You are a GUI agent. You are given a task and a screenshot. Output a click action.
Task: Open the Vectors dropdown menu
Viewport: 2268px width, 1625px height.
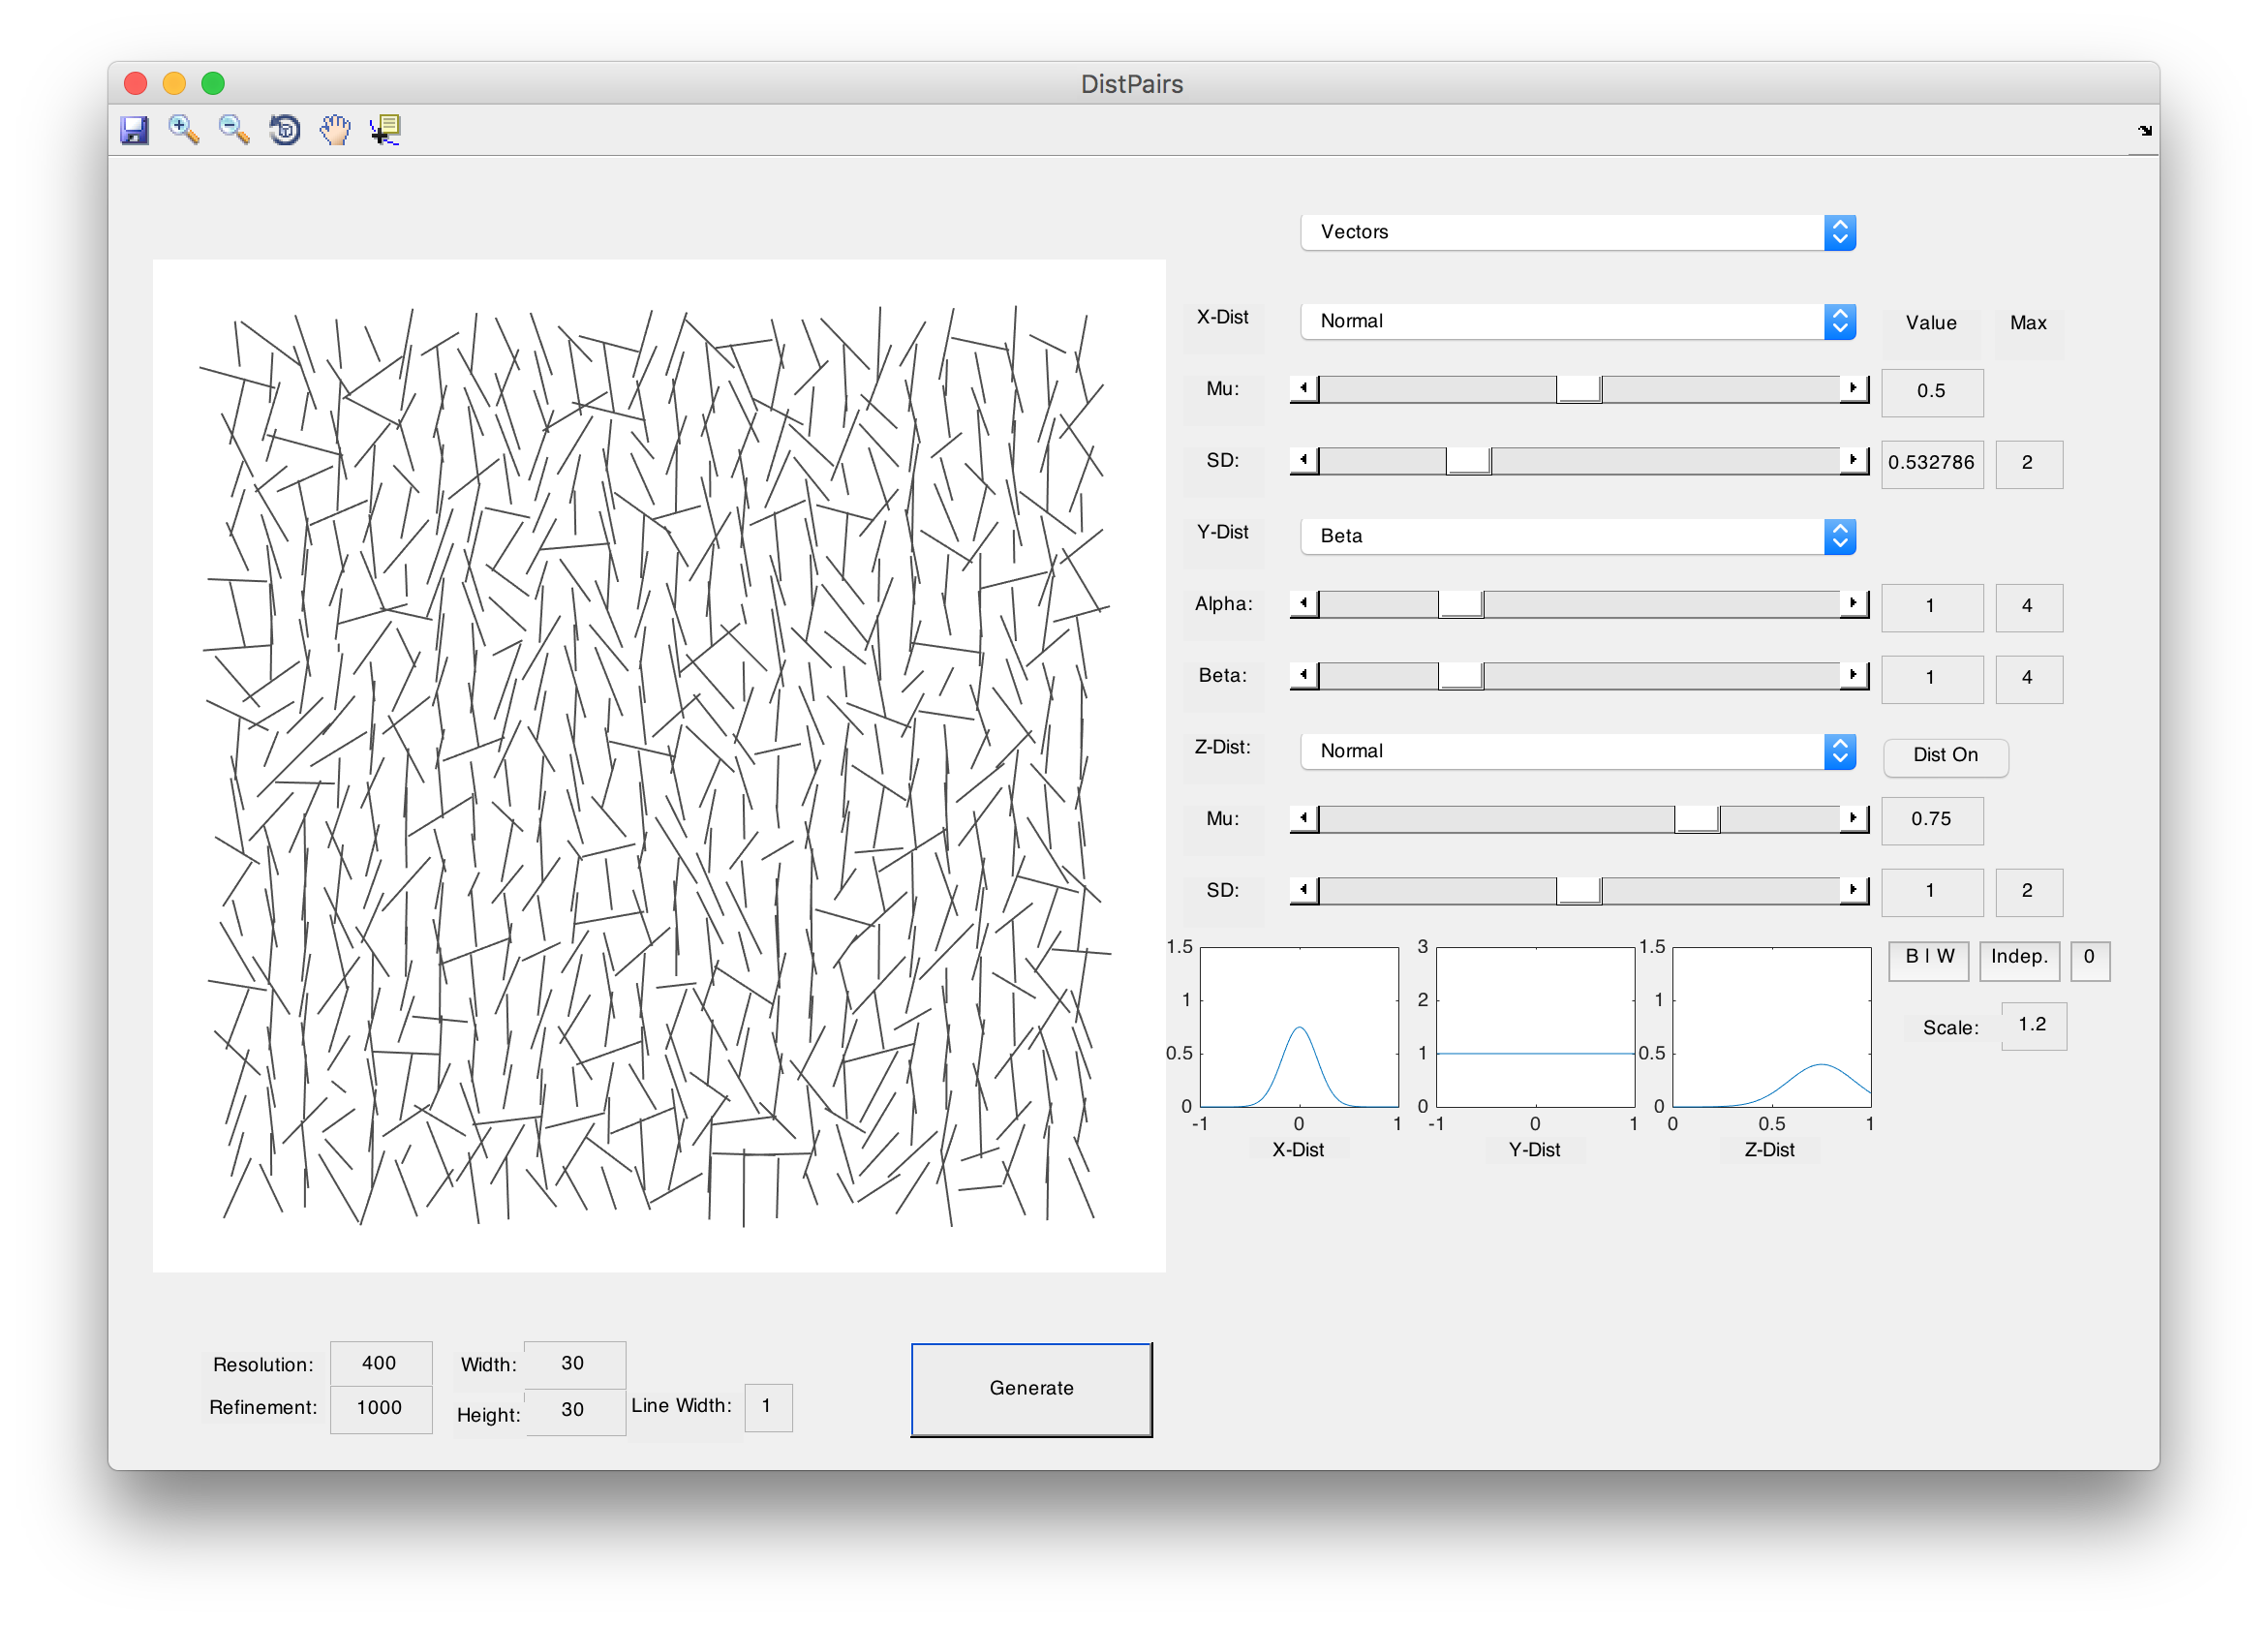pyautogui.click(x=1577, y=232)
